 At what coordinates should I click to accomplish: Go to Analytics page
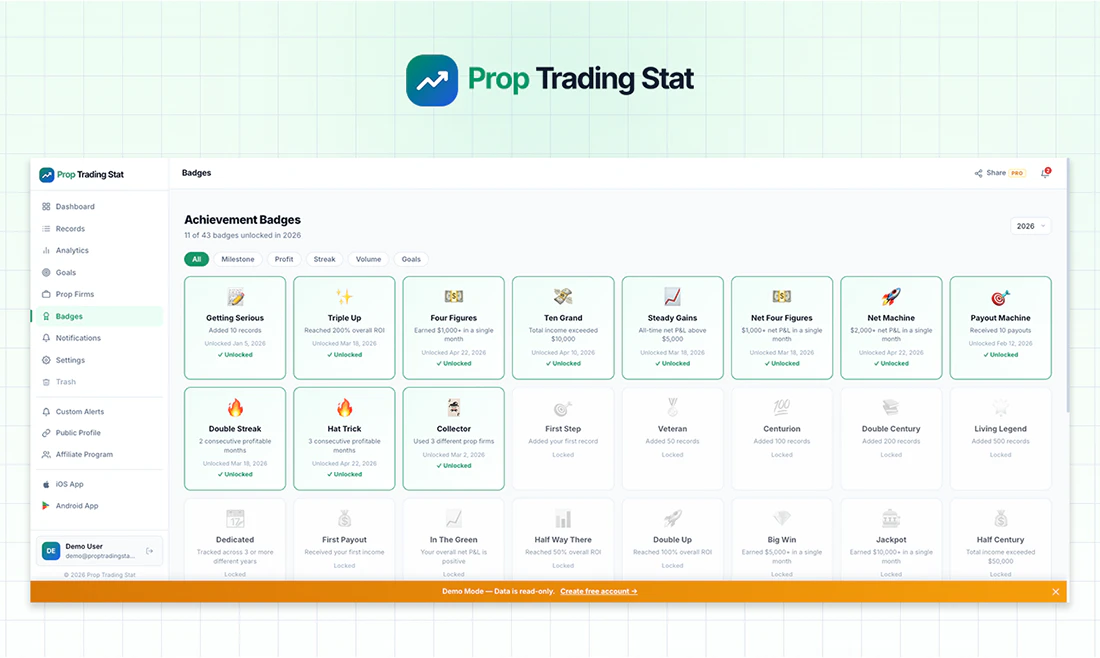(98, 250)
